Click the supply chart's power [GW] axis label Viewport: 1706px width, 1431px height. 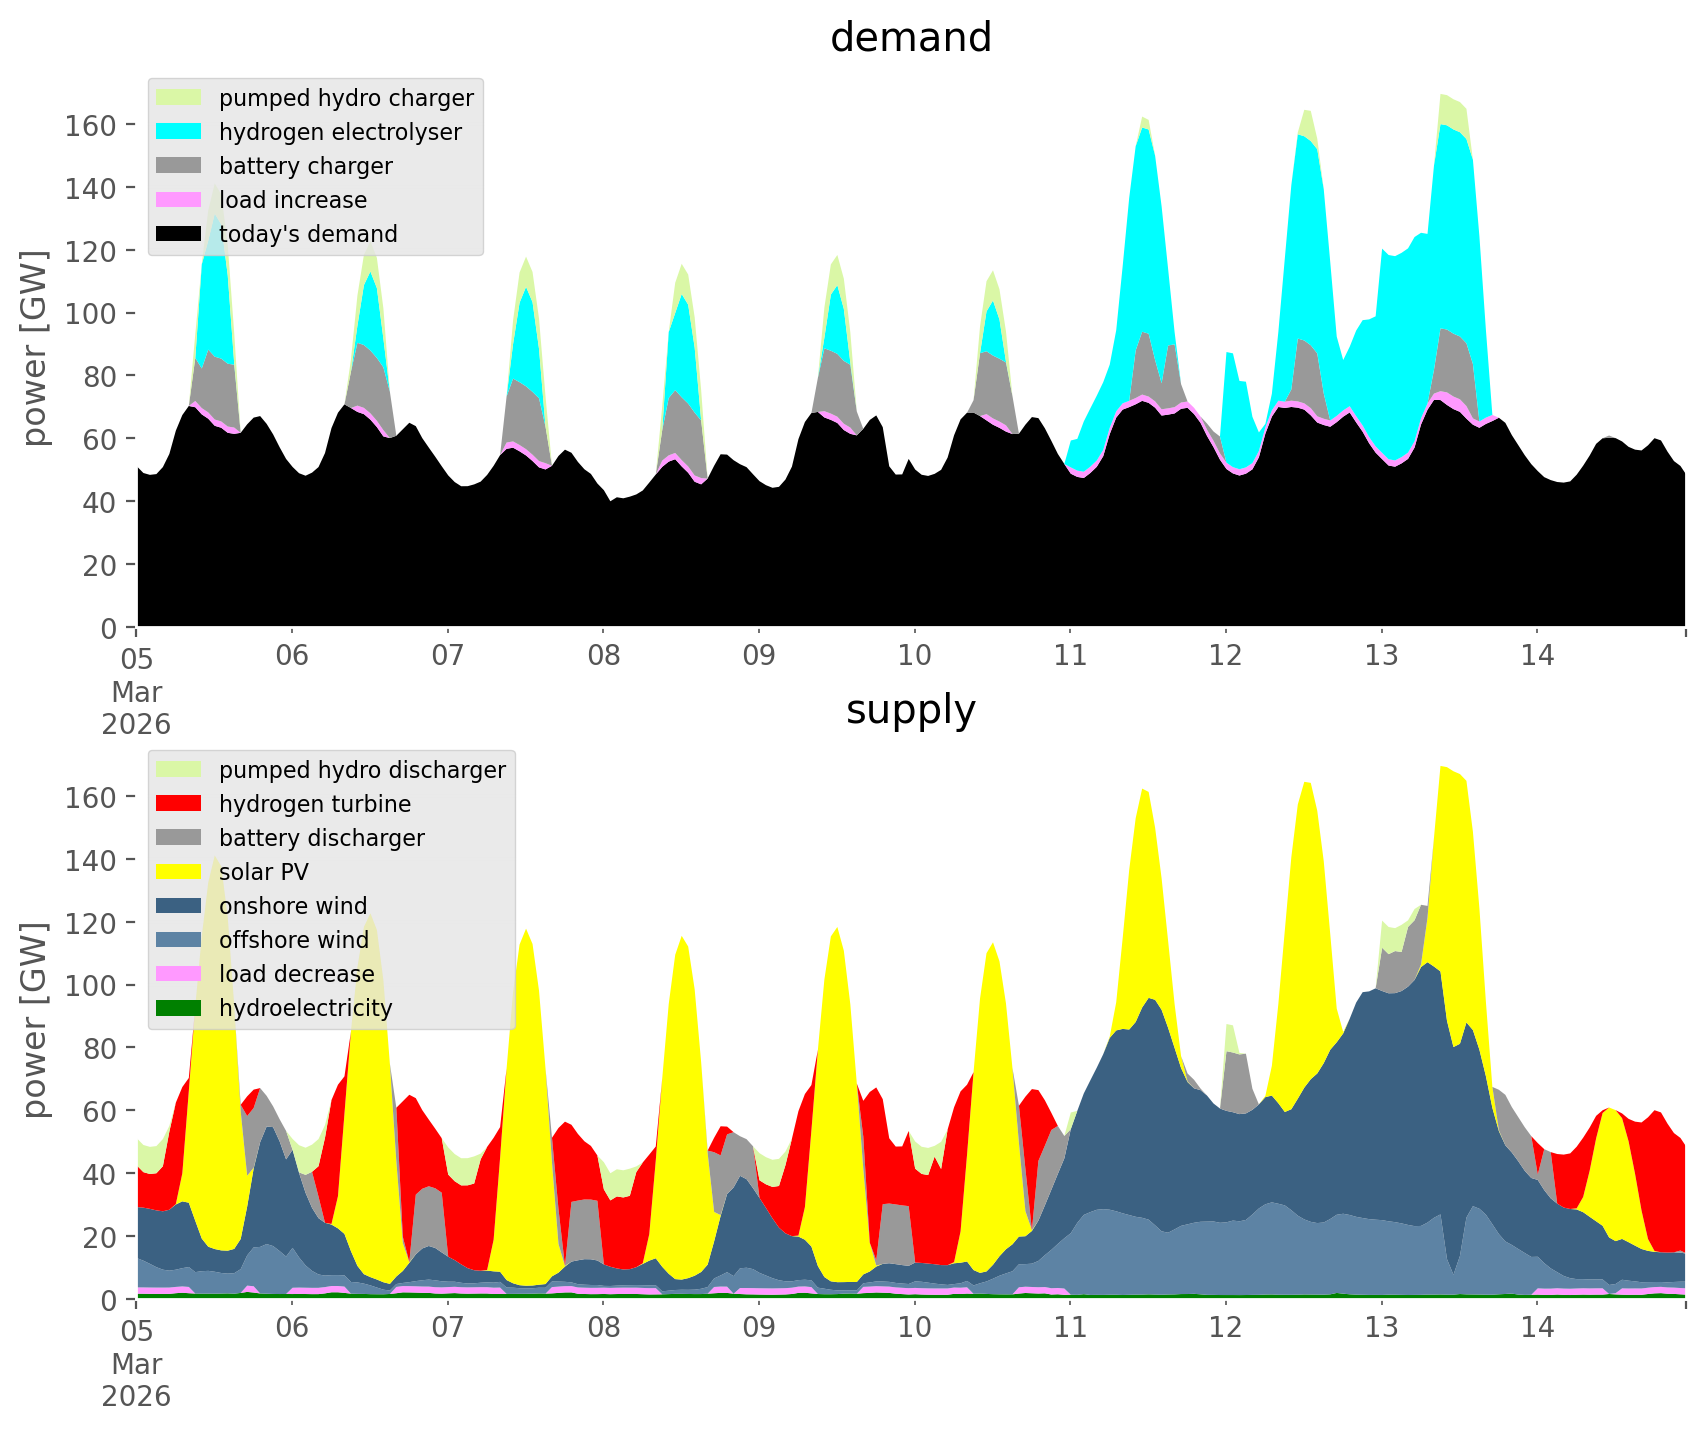click(35, 1020)
